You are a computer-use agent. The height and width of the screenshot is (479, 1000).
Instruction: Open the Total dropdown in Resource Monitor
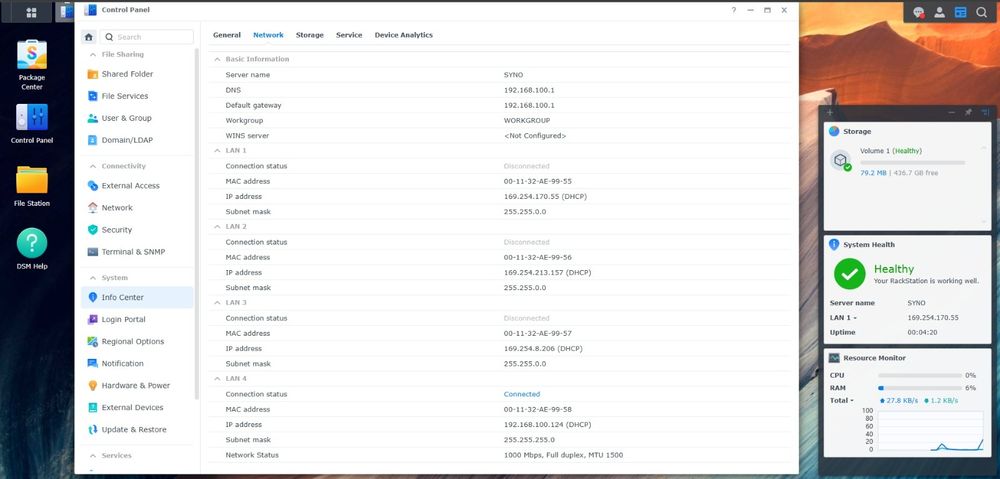click(x=842, y=401)
